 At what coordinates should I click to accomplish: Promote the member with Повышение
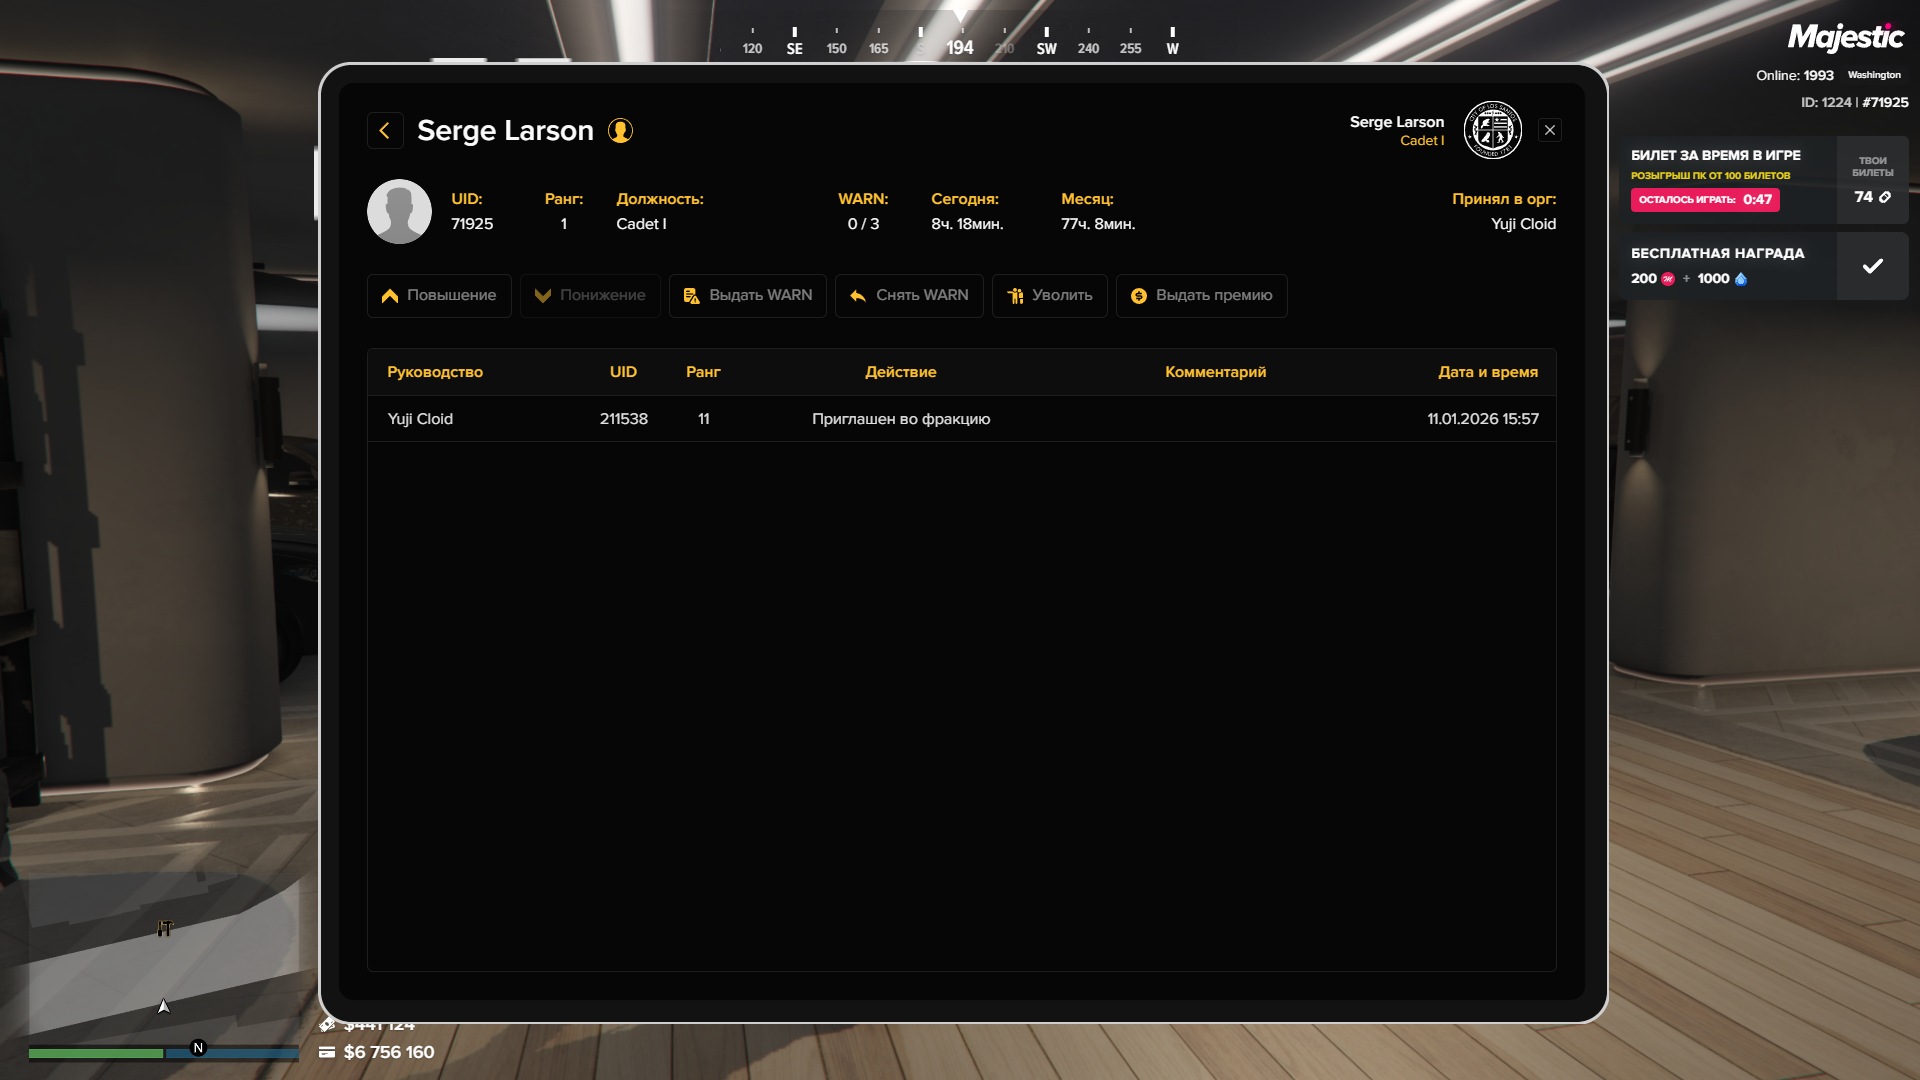(439, 296)
